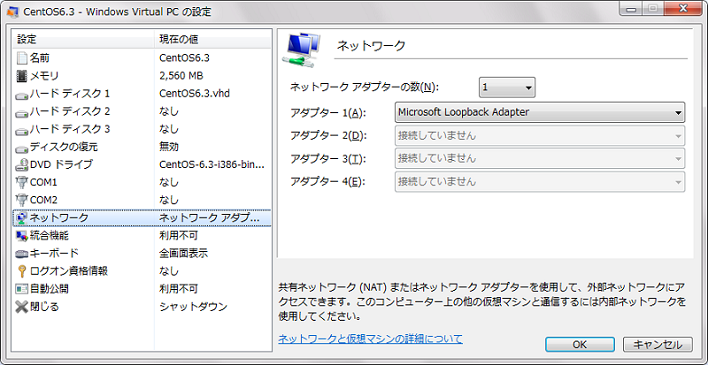Click the シャットダウン value
The width and height of the screenshot is (708, 365).
(193, 307)
